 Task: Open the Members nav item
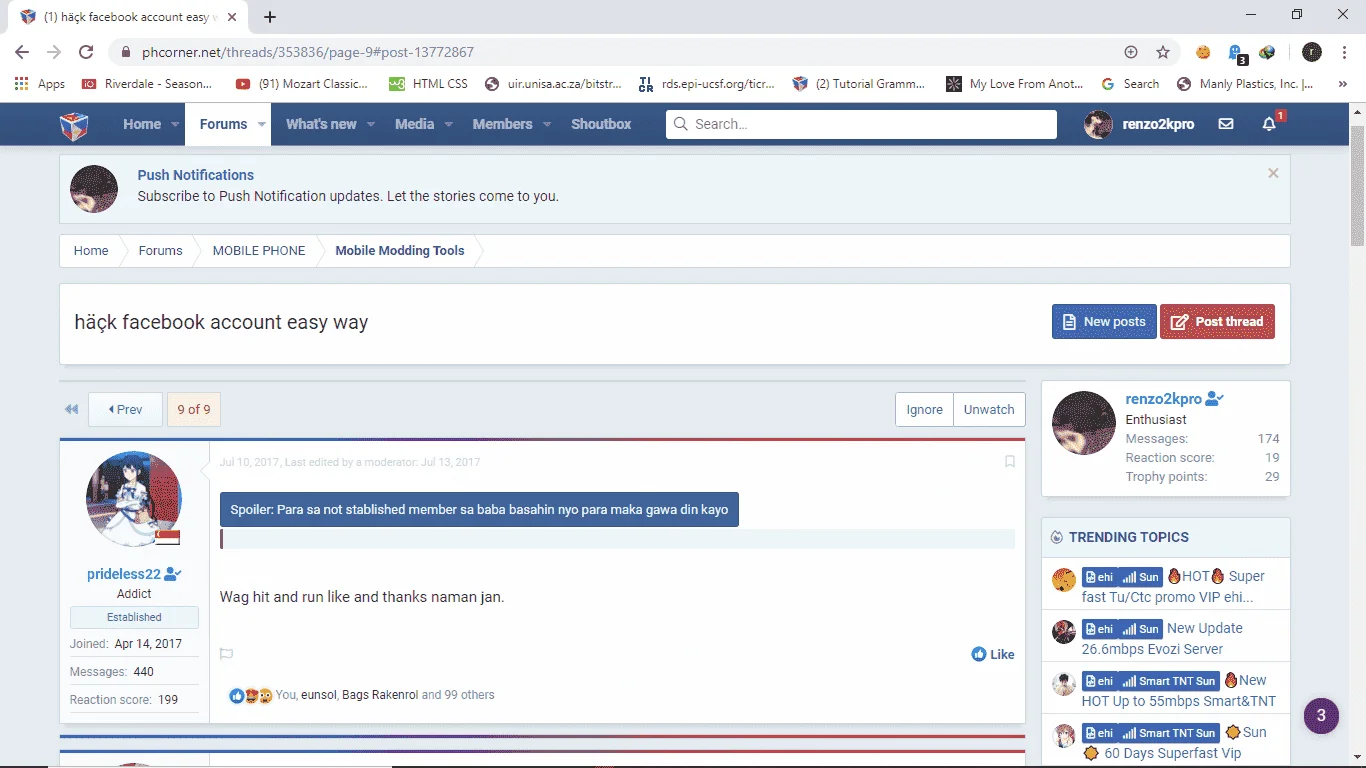pos(502,124)
